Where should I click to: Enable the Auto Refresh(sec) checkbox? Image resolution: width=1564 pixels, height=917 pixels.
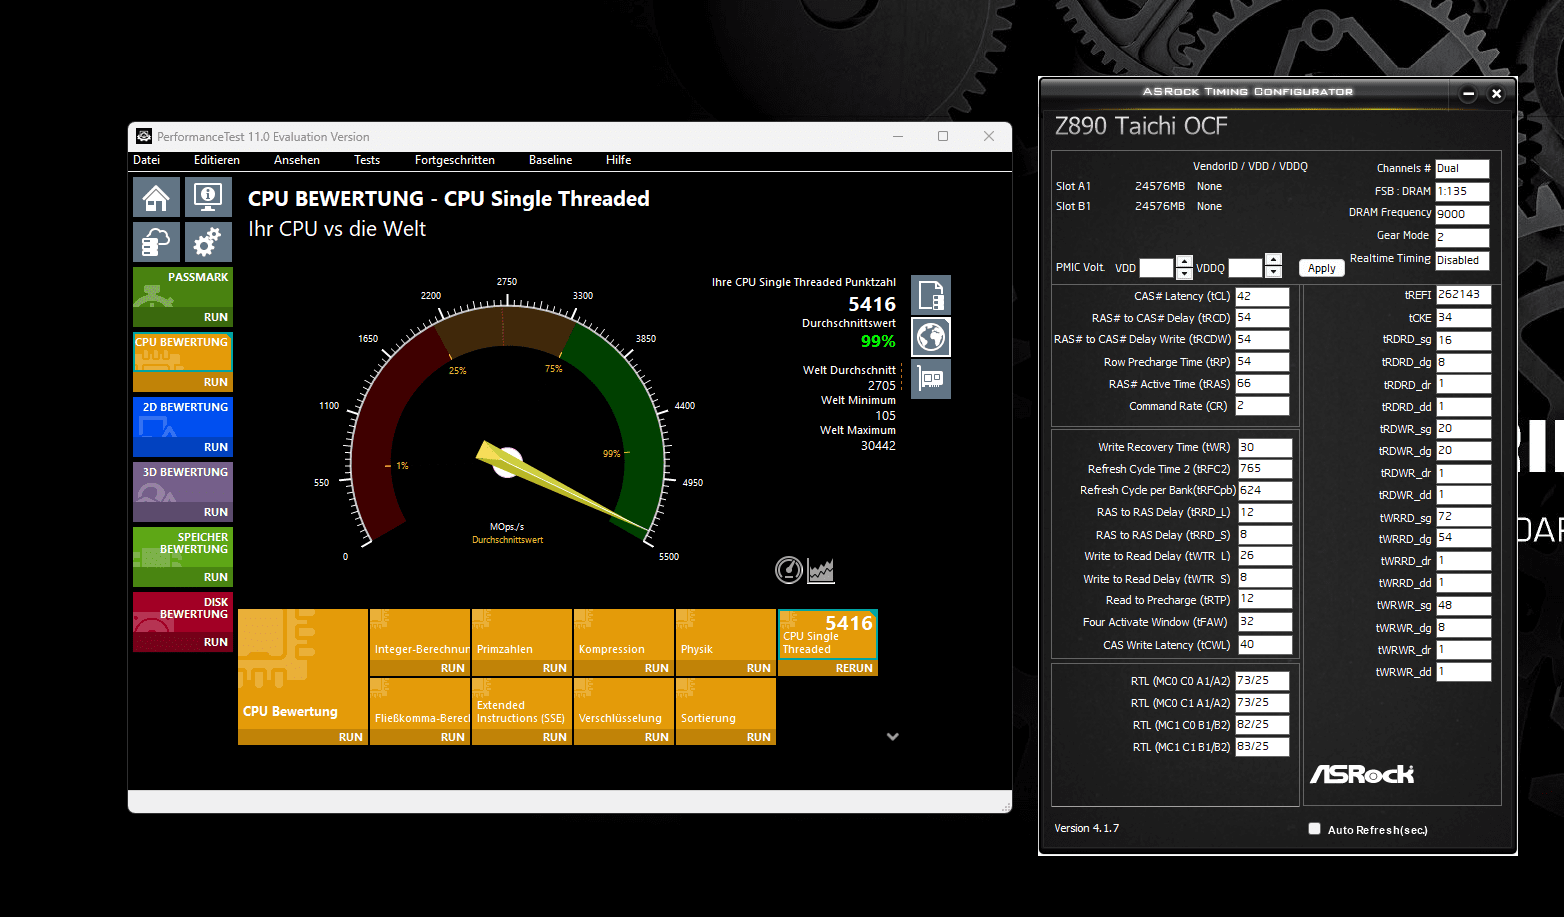[x=1315, y=829]
